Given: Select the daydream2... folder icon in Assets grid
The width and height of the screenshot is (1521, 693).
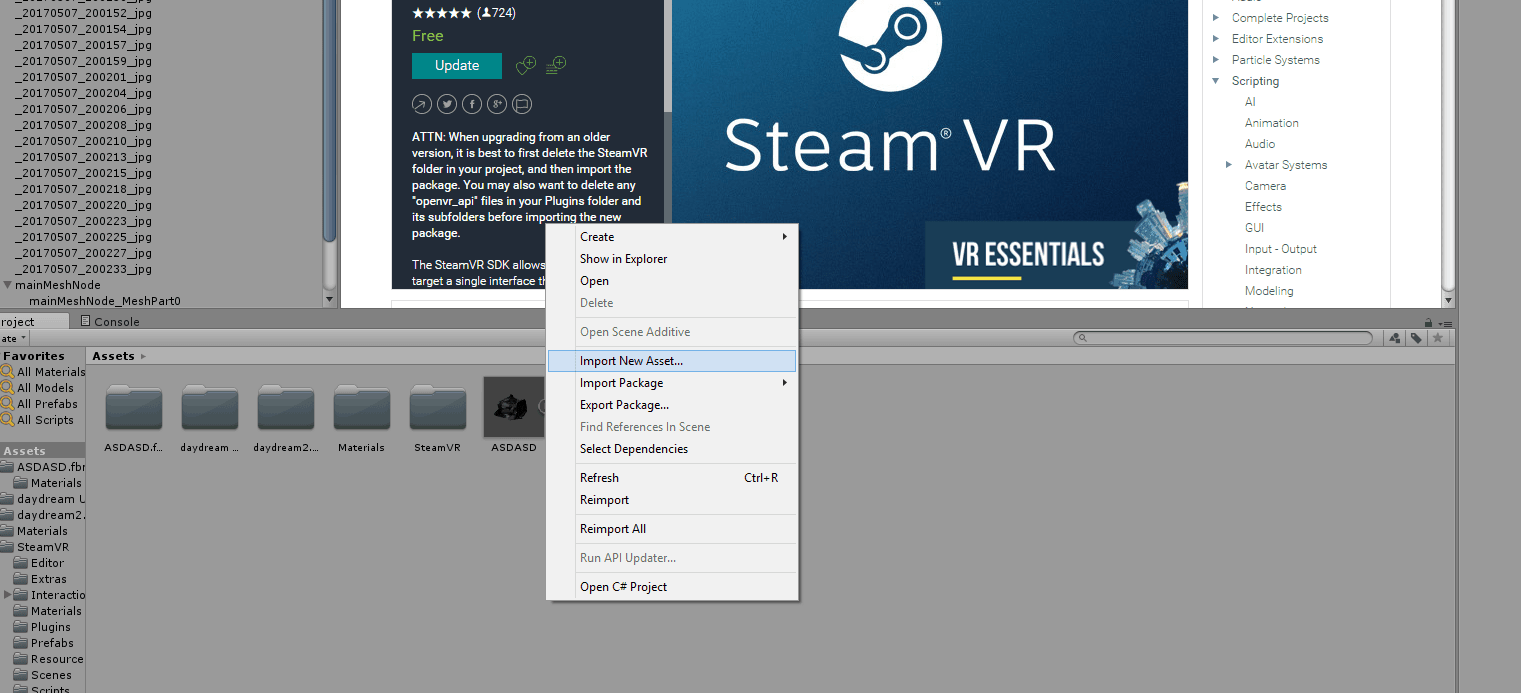Looking at the screenshot, I should tap(285, 408).
